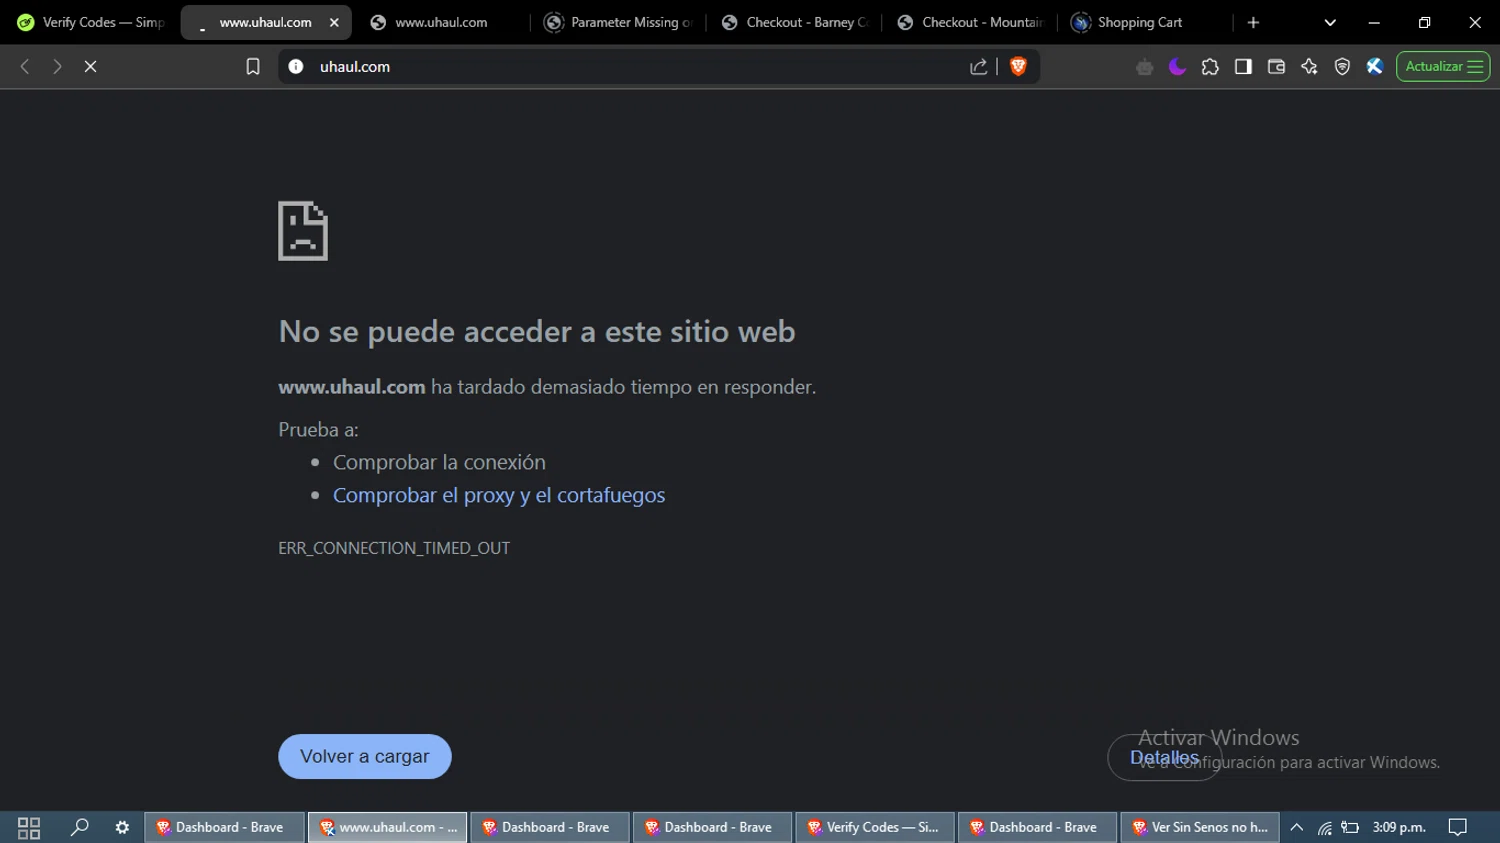View site information icon beside uhaul.com
Image resolution: width=1500 pixels, height=843 pixels.
click(296, 66)
